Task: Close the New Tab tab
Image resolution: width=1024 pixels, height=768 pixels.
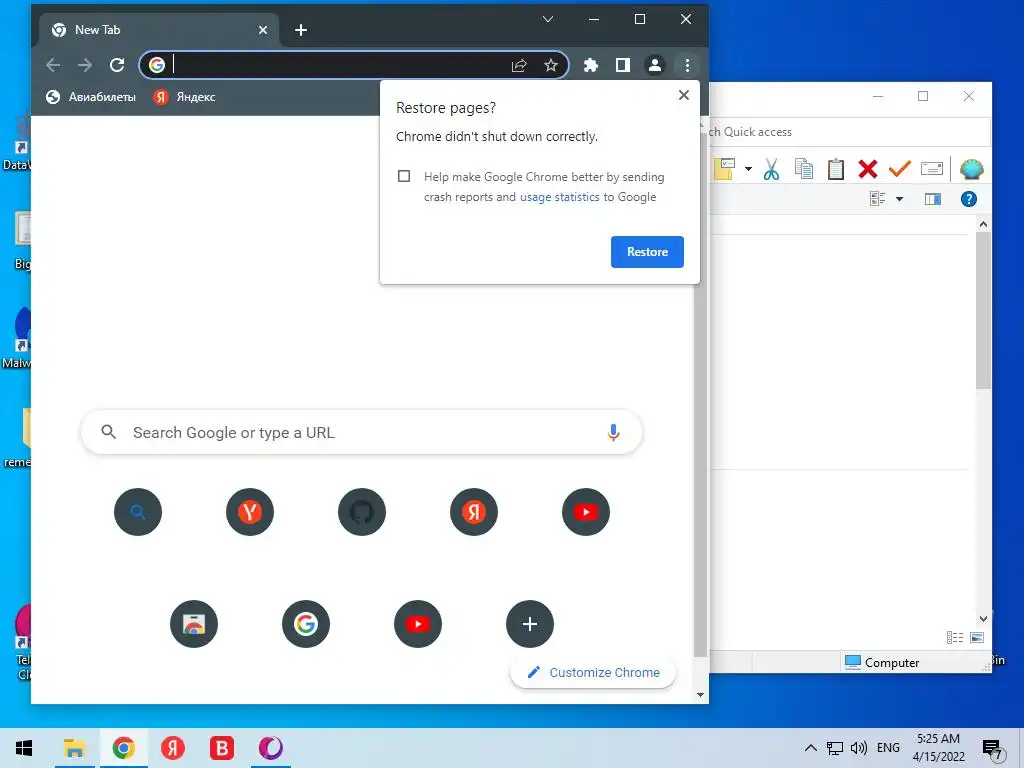Action: tap(263, 30)
